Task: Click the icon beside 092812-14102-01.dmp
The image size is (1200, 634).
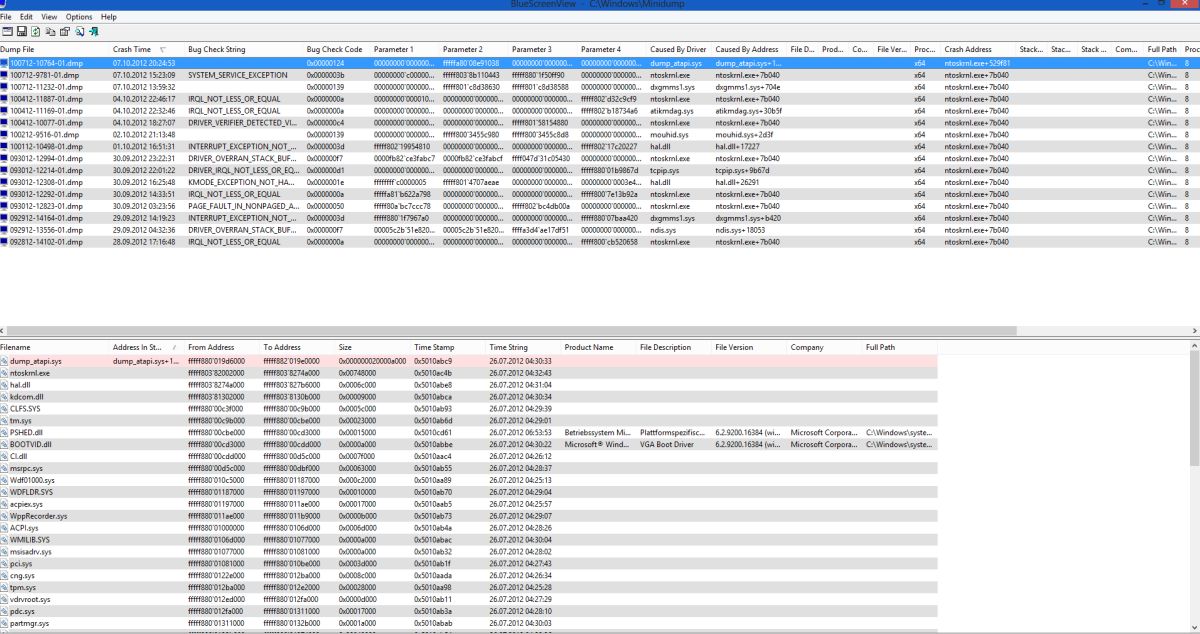Action: click(x=4, y=241)
